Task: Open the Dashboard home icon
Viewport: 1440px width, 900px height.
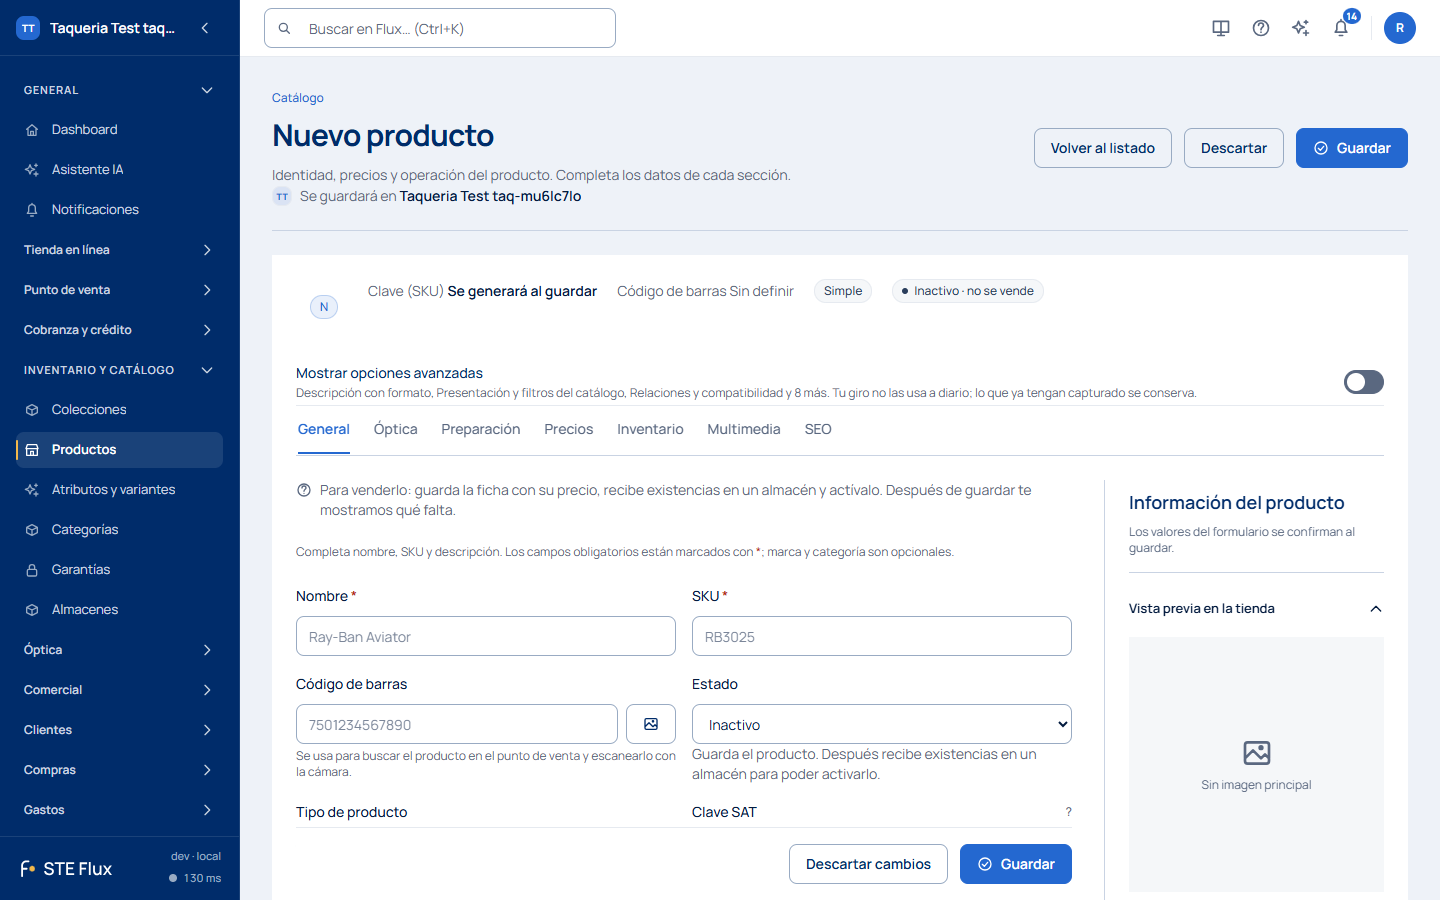Action: coord(32,130)
